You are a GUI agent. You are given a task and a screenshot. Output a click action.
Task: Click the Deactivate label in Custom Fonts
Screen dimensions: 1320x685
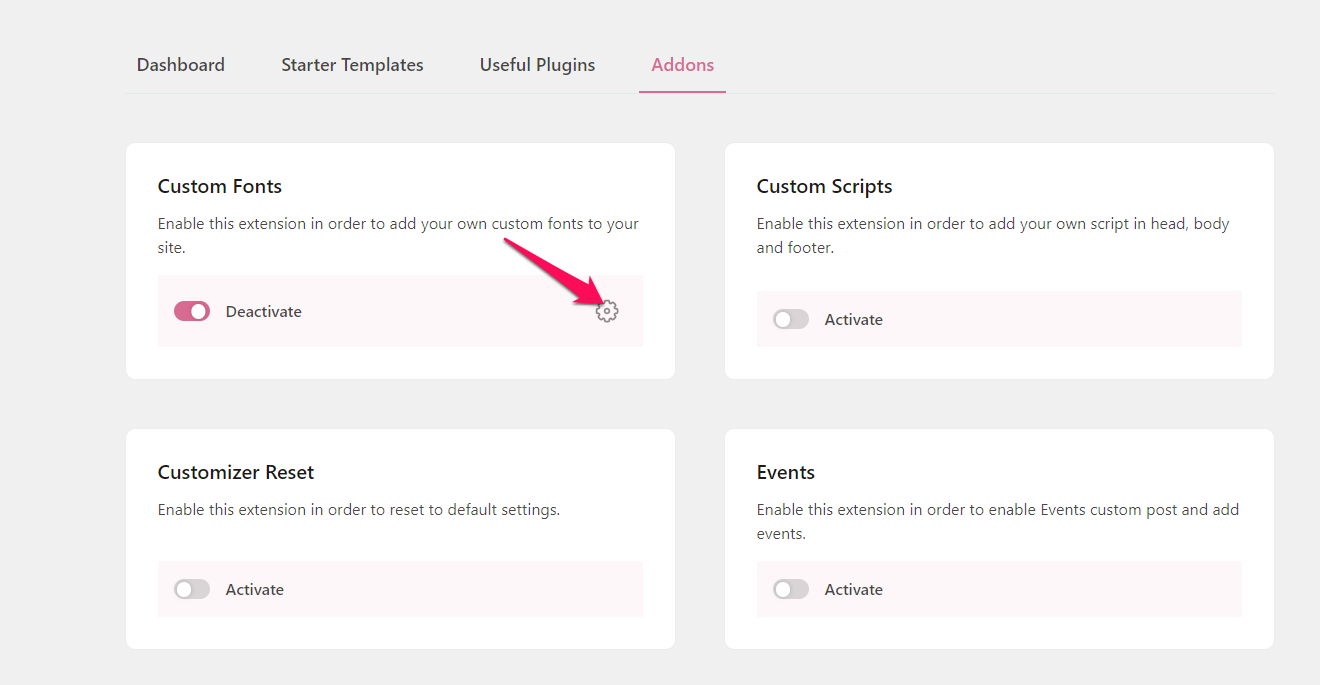coord(263,311)
